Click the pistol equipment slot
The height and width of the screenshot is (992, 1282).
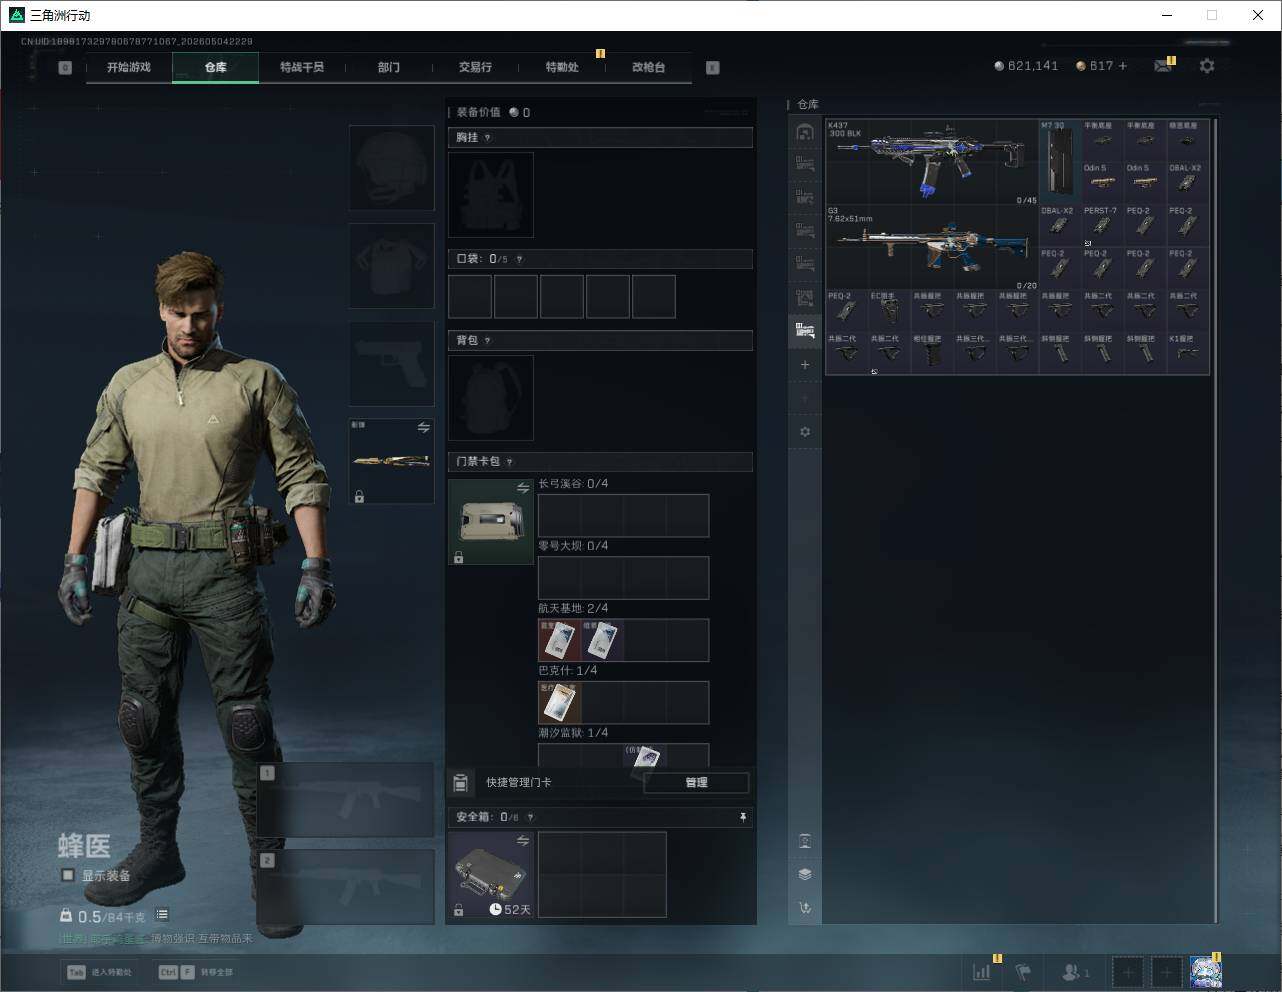tap(391, 364)
